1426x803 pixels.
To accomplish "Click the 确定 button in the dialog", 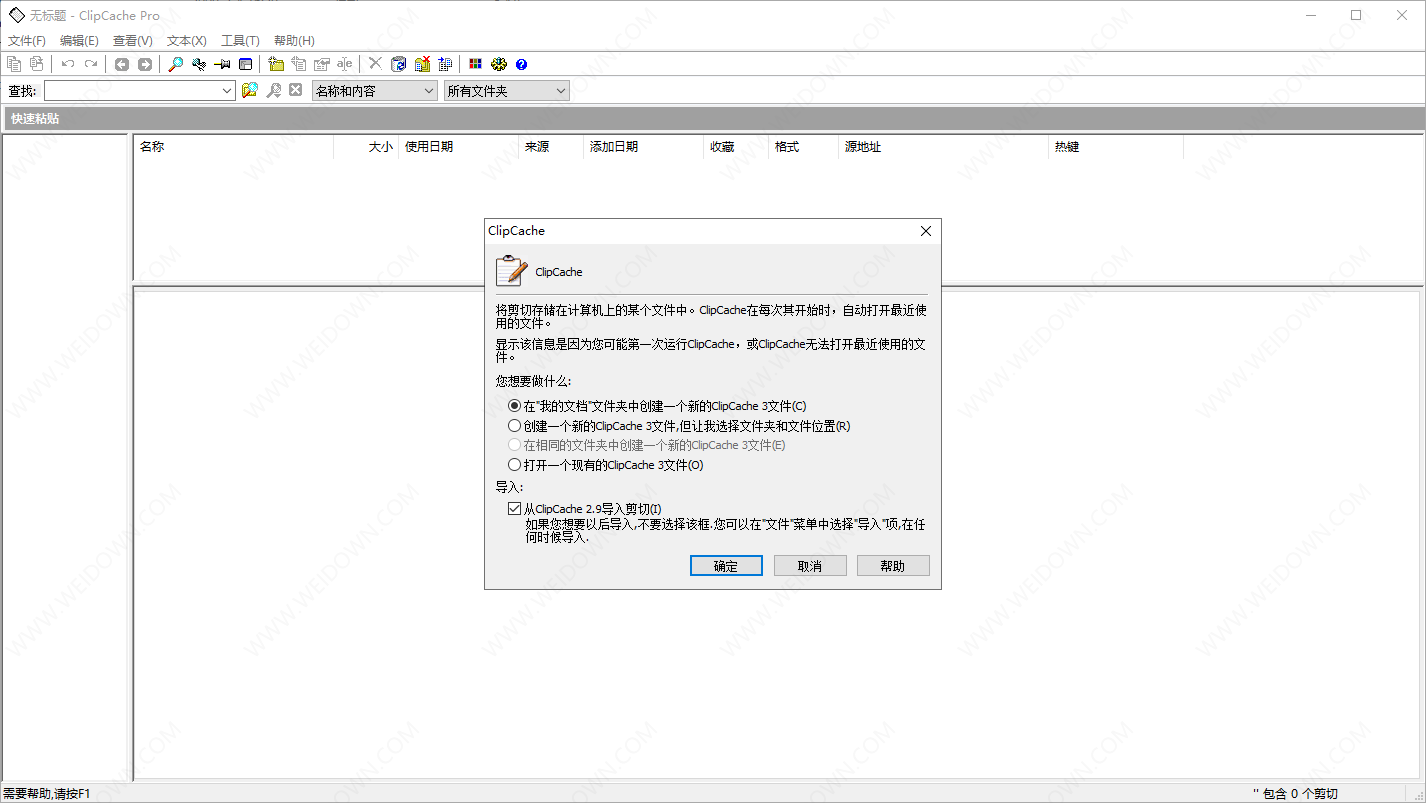I will (726, 566).
